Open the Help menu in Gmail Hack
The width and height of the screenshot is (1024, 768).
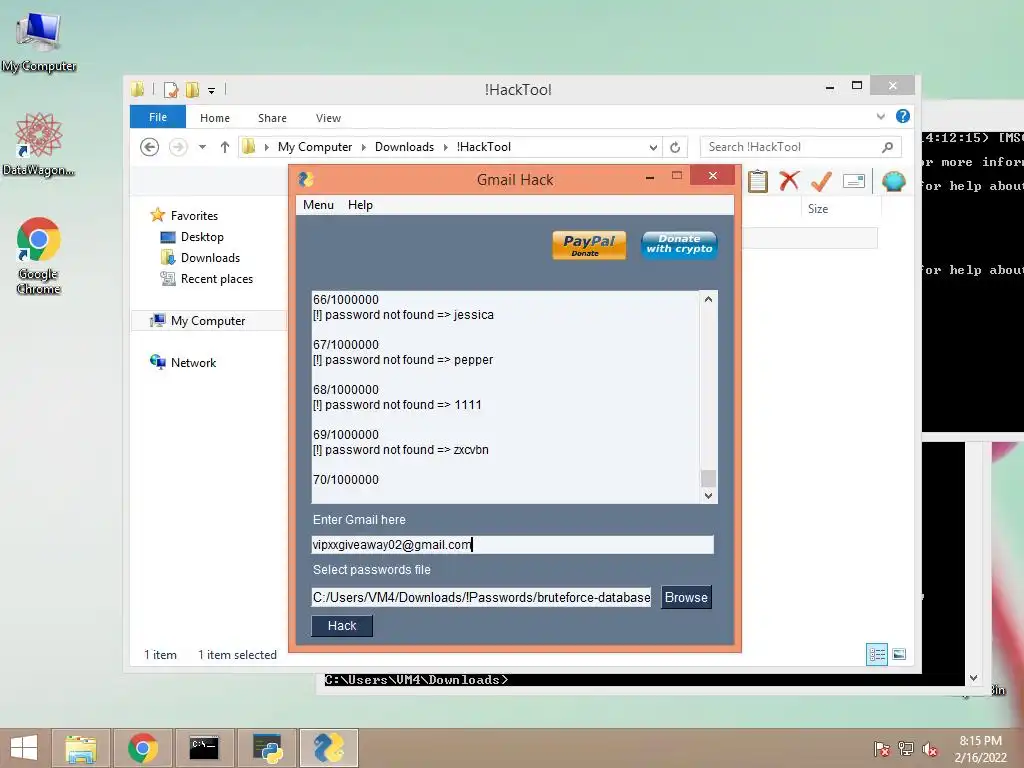tap(360, 205)
